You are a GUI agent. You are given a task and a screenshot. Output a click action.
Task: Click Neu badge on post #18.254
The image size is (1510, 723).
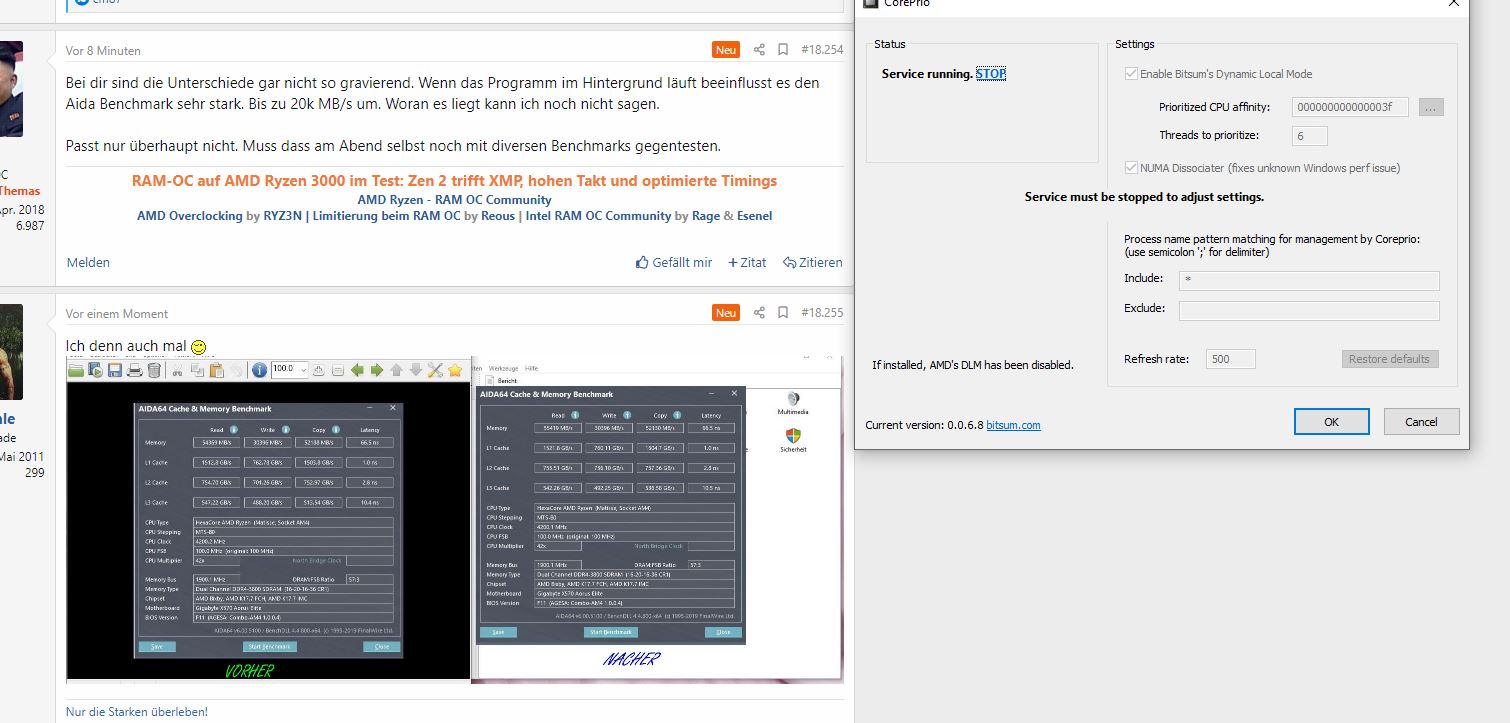point(726,50)
